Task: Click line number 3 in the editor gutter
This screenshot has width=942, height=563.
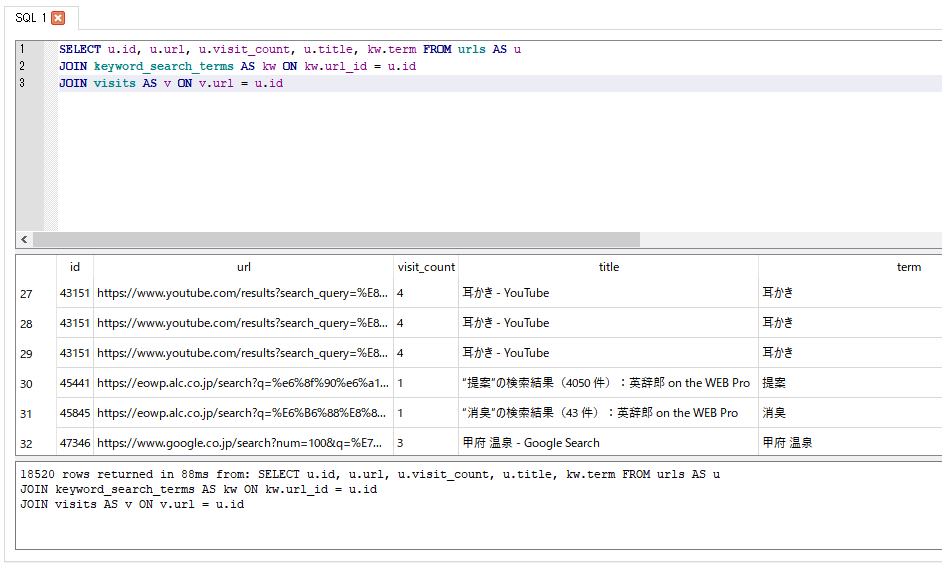Action: 23,83
